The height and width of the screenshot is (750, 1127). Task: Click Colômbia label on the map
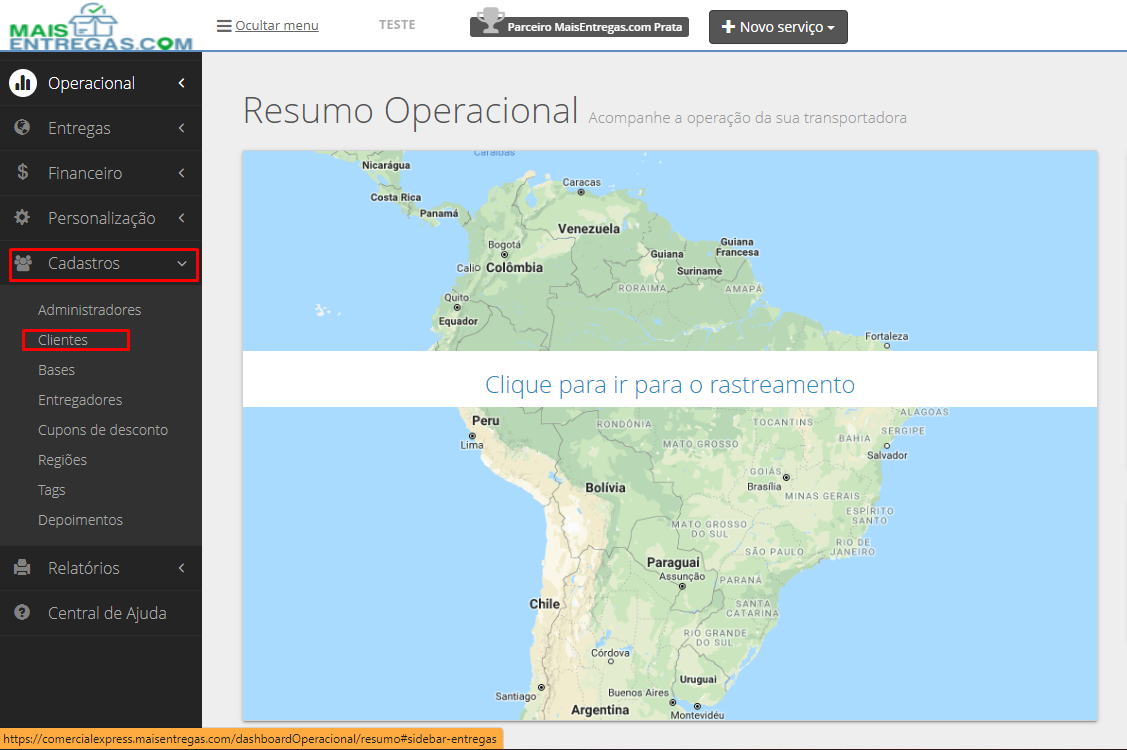(515, 267)
